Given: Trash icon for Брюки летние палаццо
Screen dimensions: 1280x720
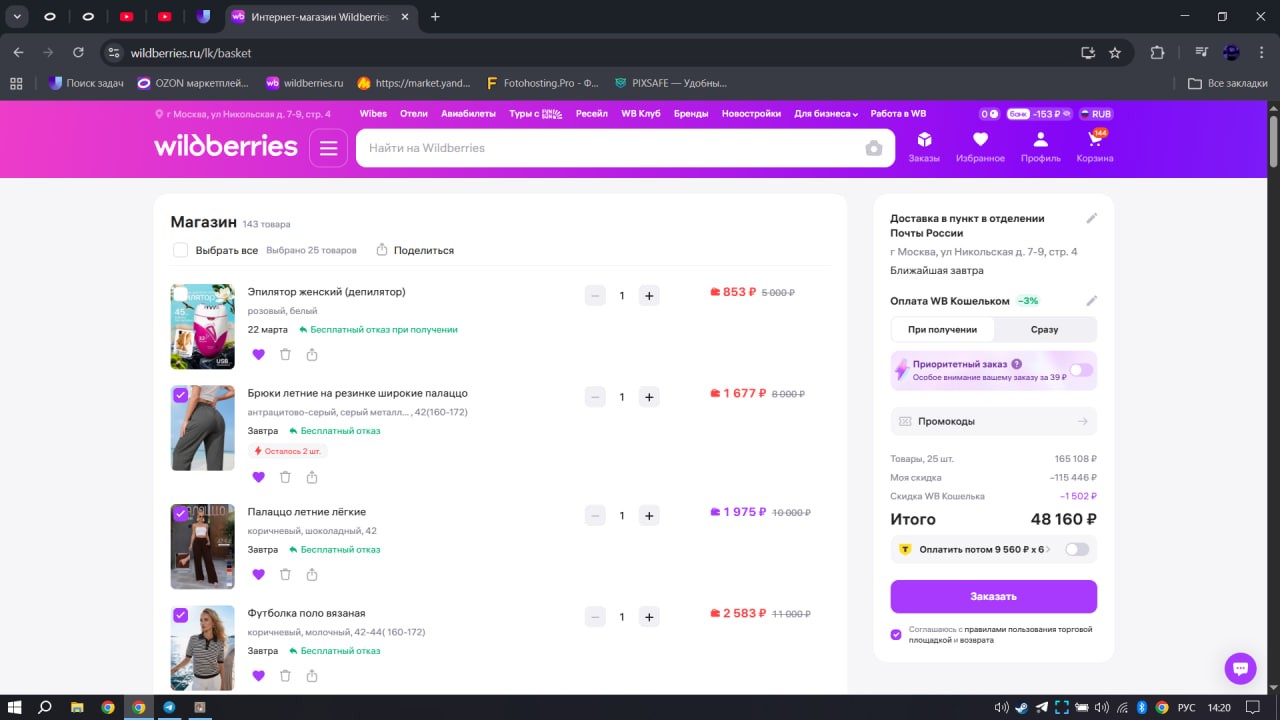Looking at the screenshot, I should coord(285,477).
